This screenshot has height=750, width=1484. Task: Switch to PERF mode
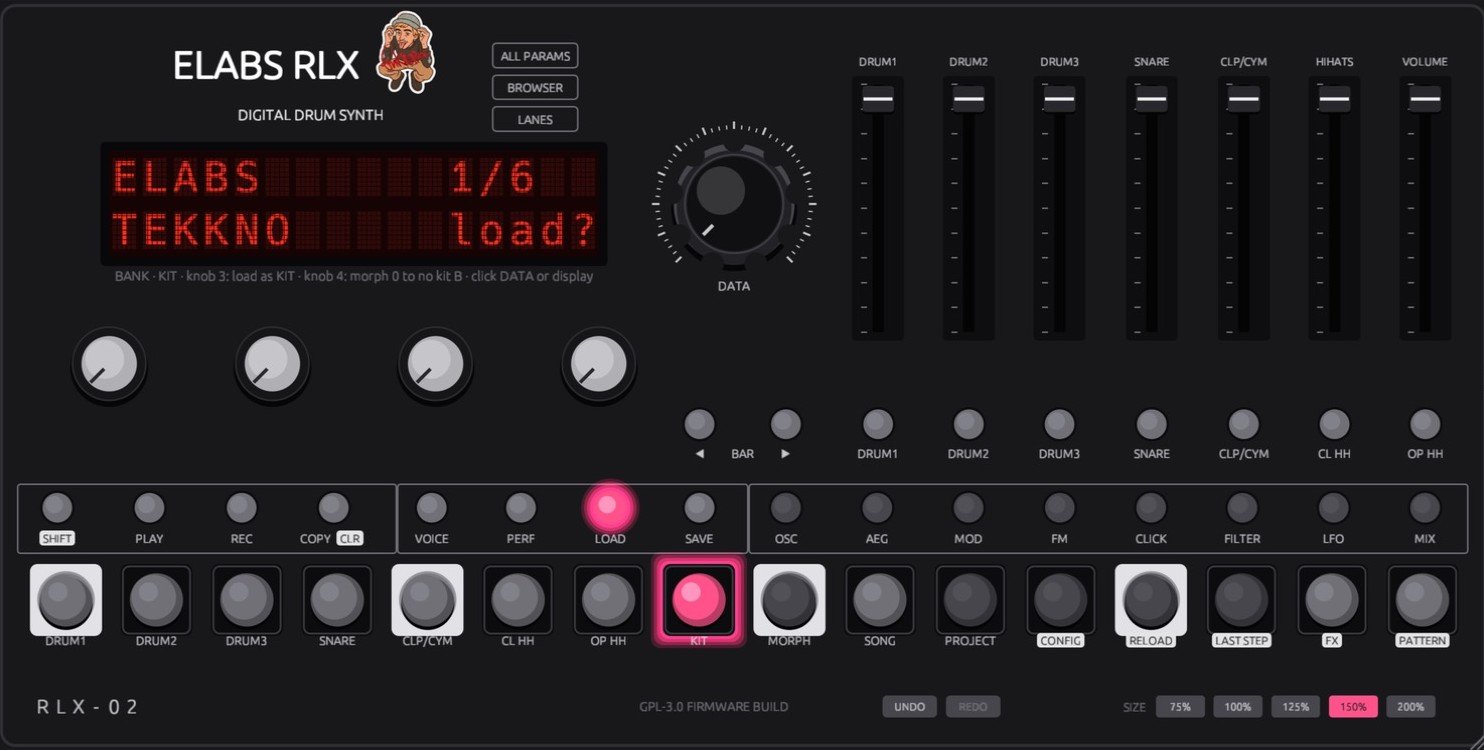point(520,508)
